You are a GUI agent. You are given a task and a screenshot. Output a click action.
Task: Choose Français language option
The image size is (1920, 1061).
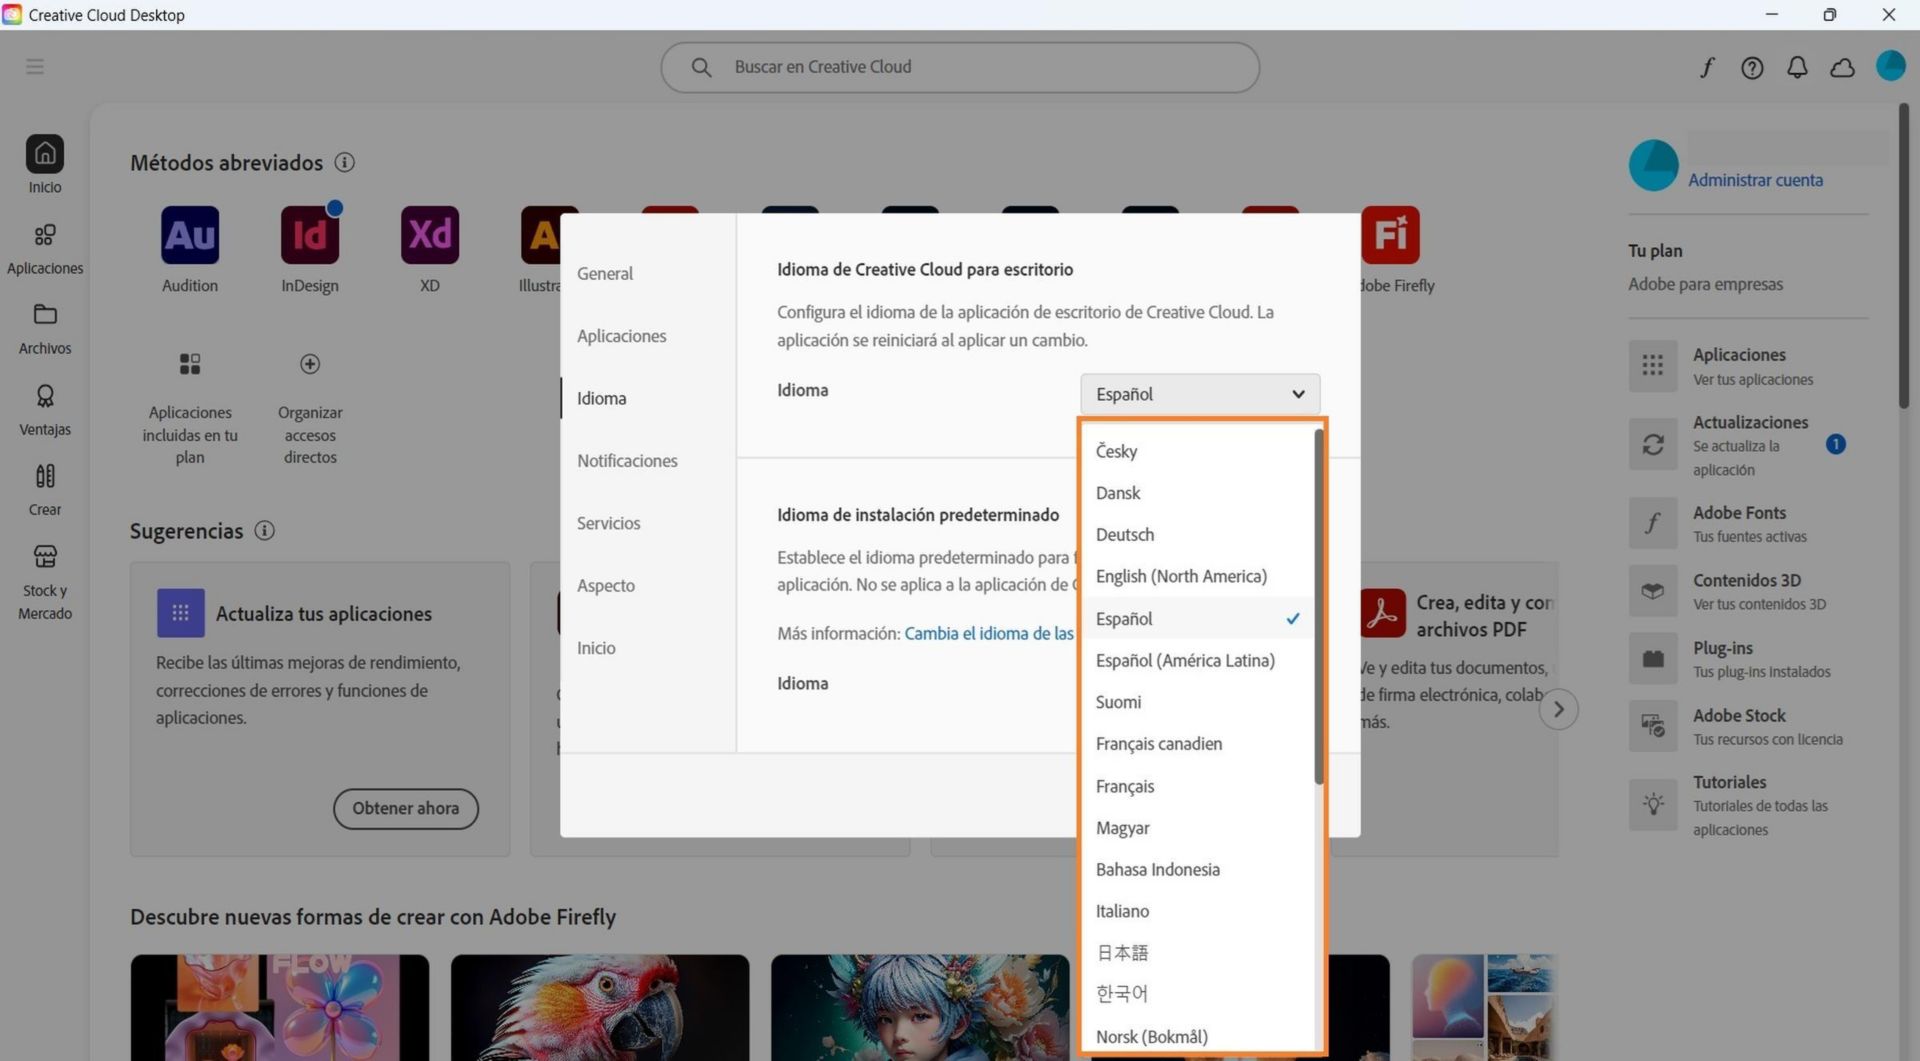point(1198,786)
